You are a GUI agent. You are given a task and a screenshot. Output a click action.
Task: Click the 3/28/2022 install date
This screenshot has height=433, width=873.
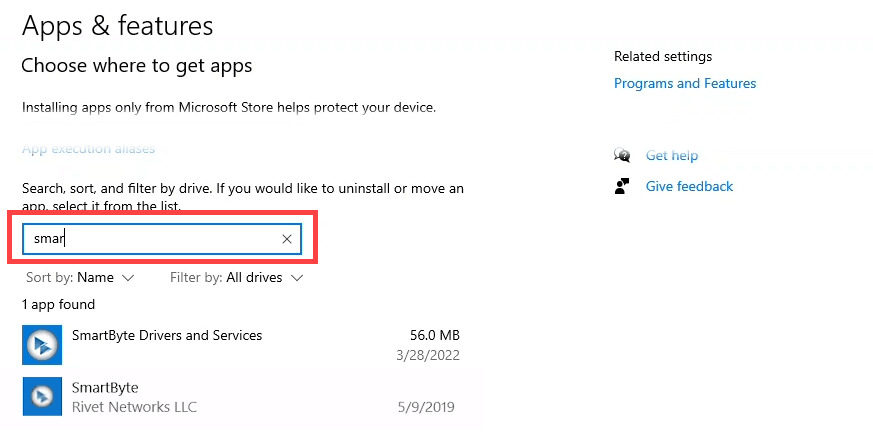(428, 356)
